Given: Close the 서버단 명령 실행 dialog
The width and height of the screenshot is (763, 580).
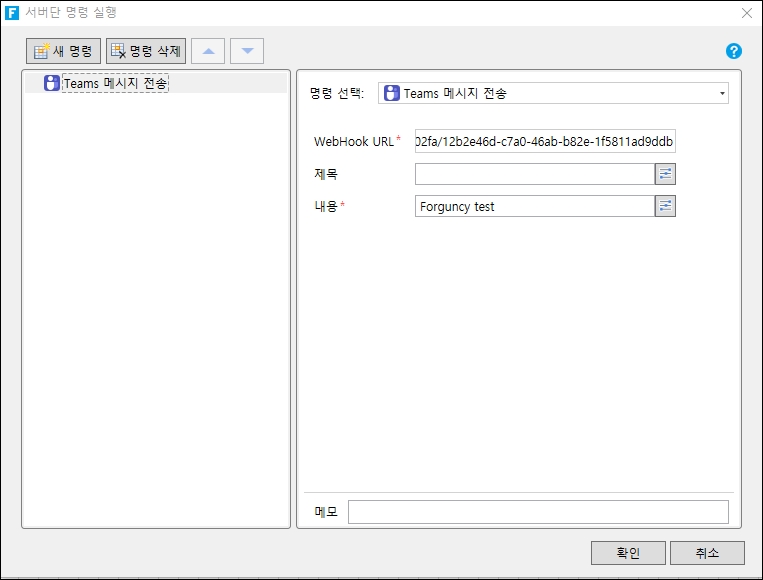Looking at the screenshot, I should pos(746,13).
